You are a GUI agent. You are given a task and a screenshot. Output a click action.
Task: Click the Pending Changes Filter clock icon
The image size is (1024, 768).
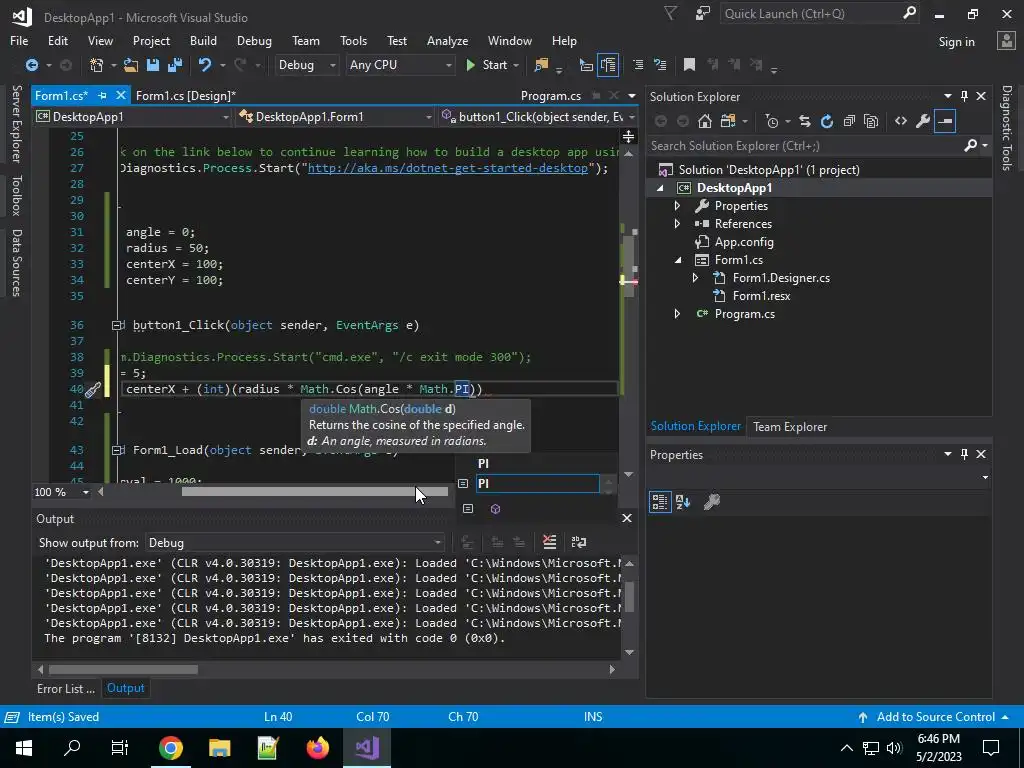pos(772,121)
